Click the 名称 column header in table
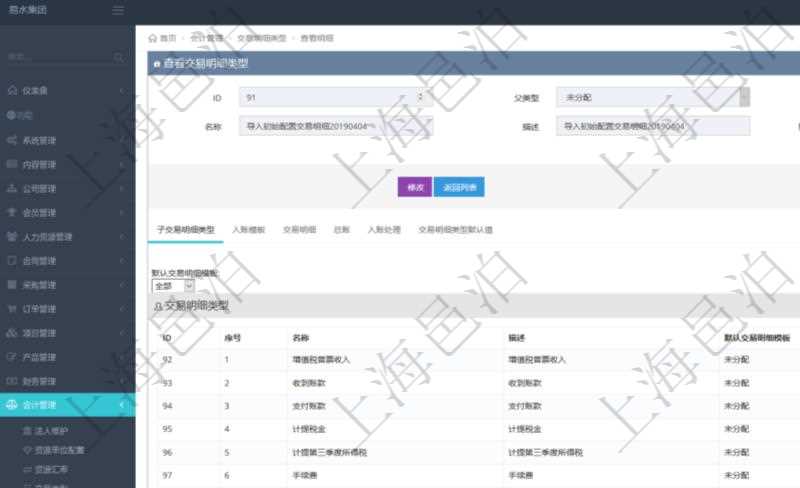This screenshot has width=800, height=488. tap(301, 338)
